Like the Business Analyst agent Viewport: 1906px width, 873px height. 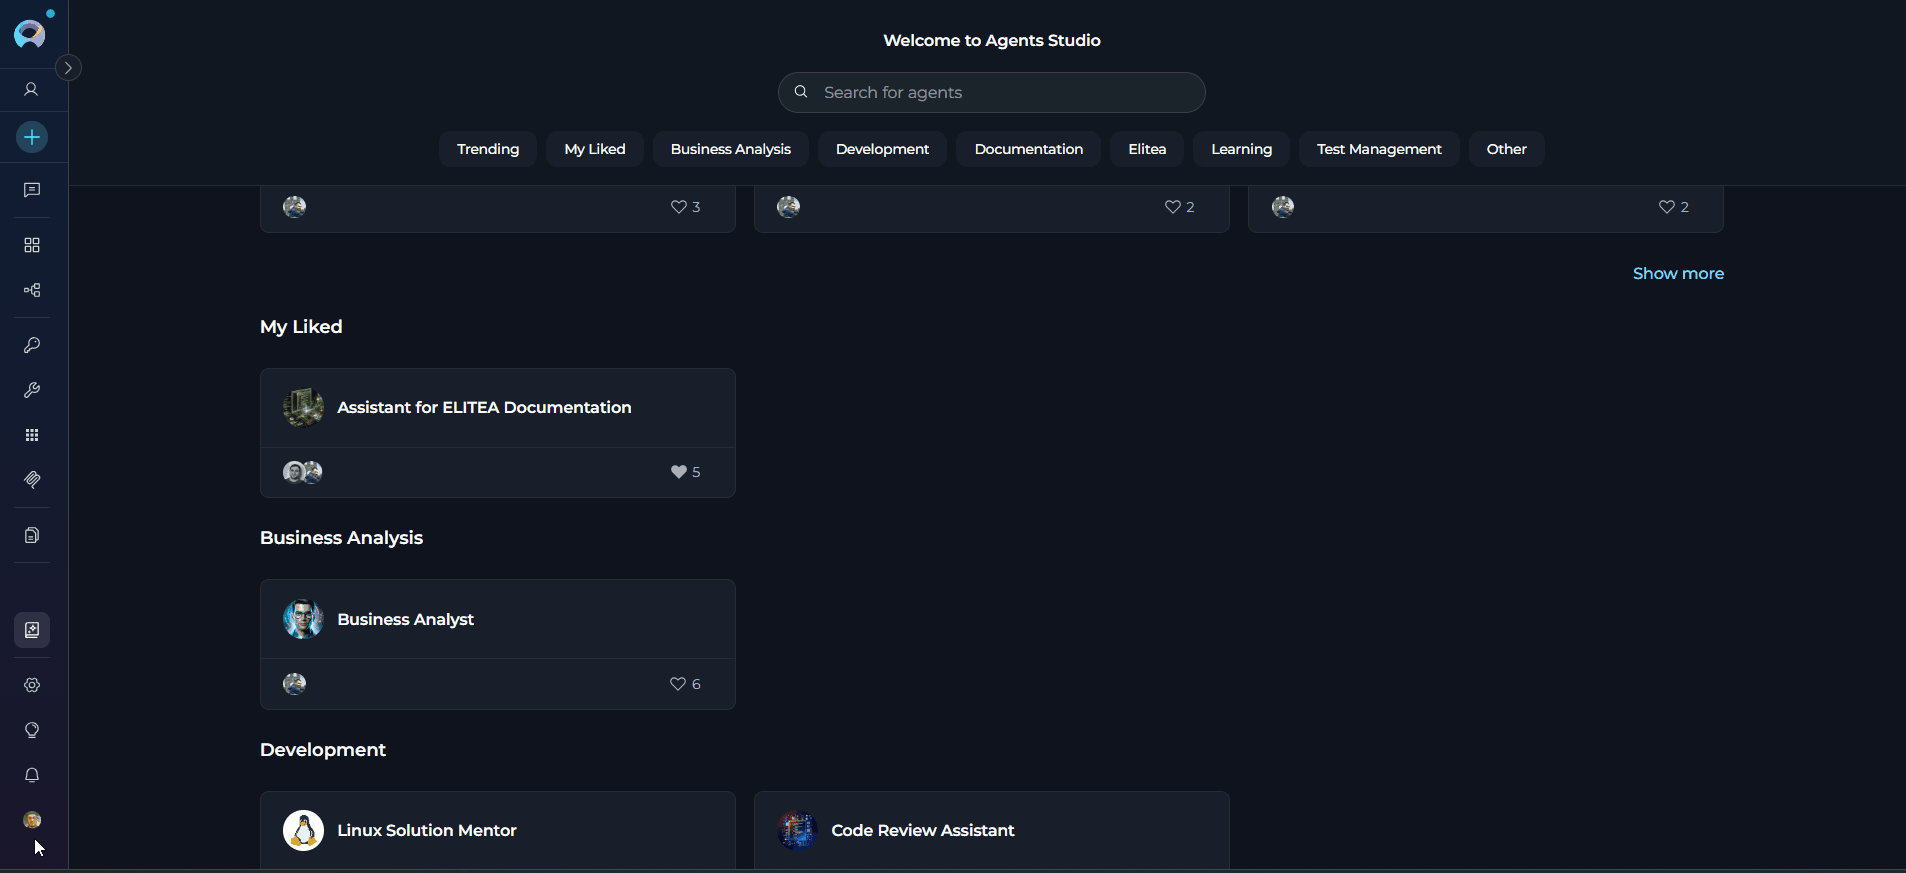pyautogui.click(x=678, y=684)
